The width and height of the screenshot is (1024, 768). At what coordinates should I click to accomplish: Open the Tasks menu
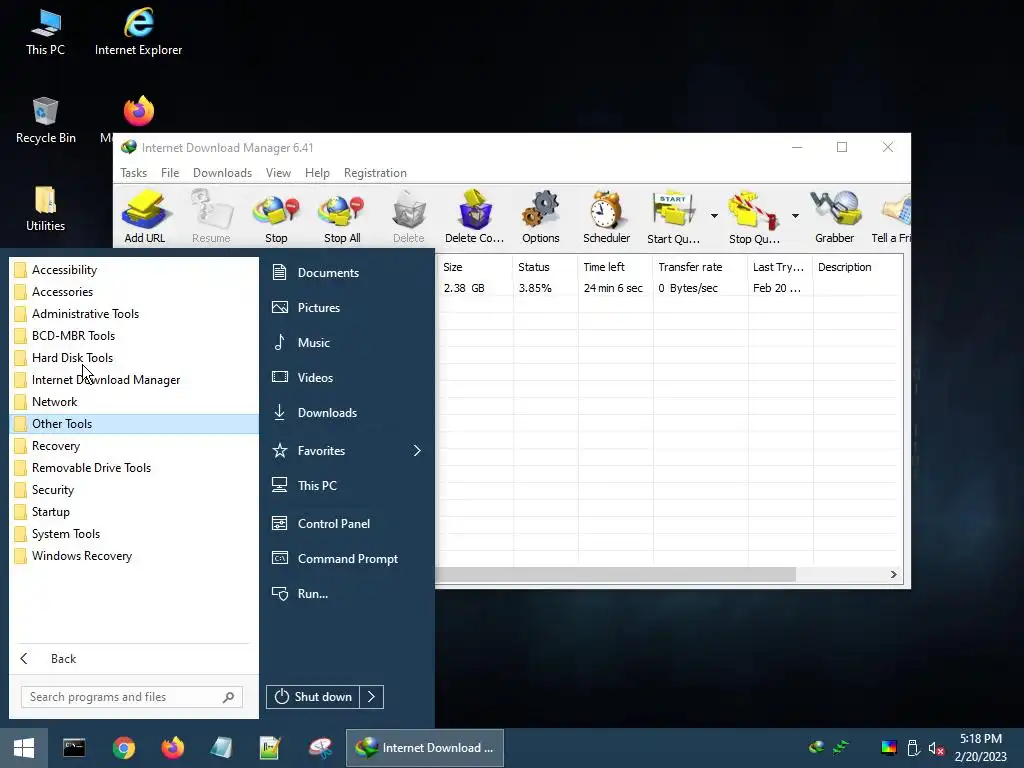click(133, 173)
